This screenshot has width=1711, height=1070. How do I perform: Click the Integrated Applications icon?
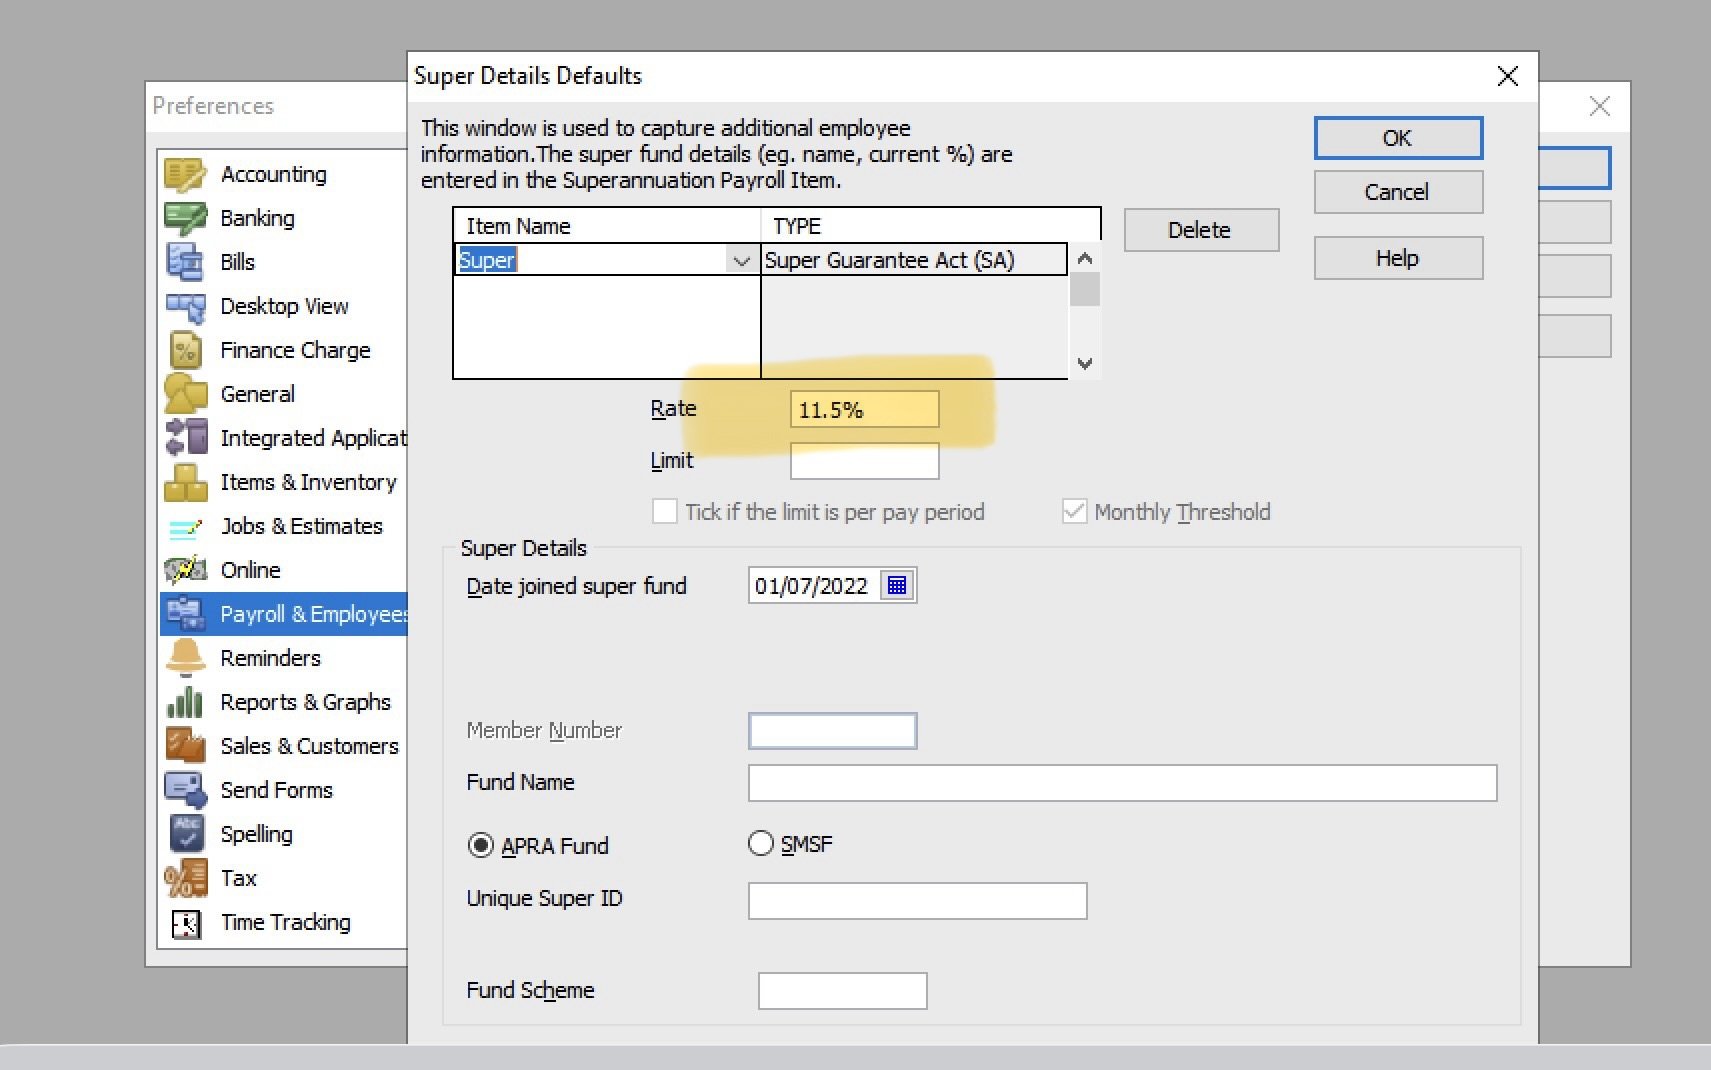(x=185, y=438)
